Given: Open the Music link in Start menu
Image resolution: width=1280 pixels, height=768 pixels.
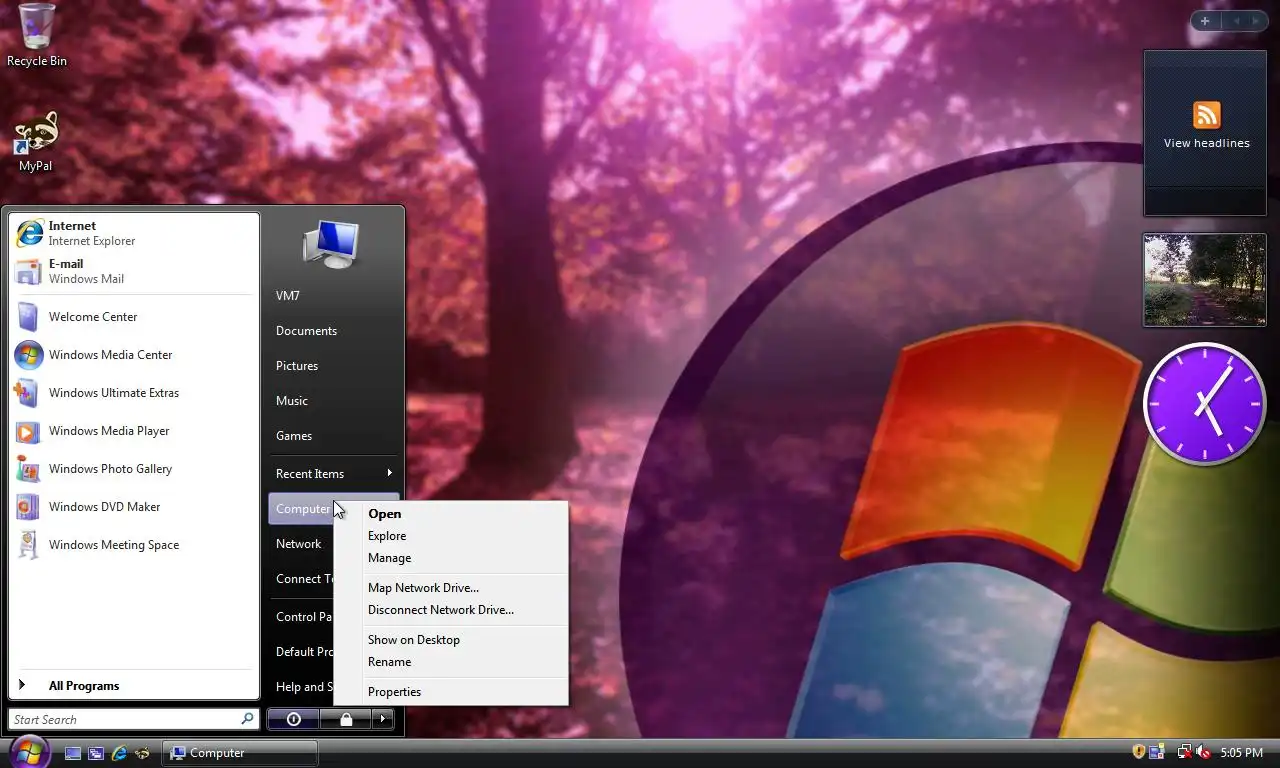Looking at the screenshot, I should pos(333,401).
